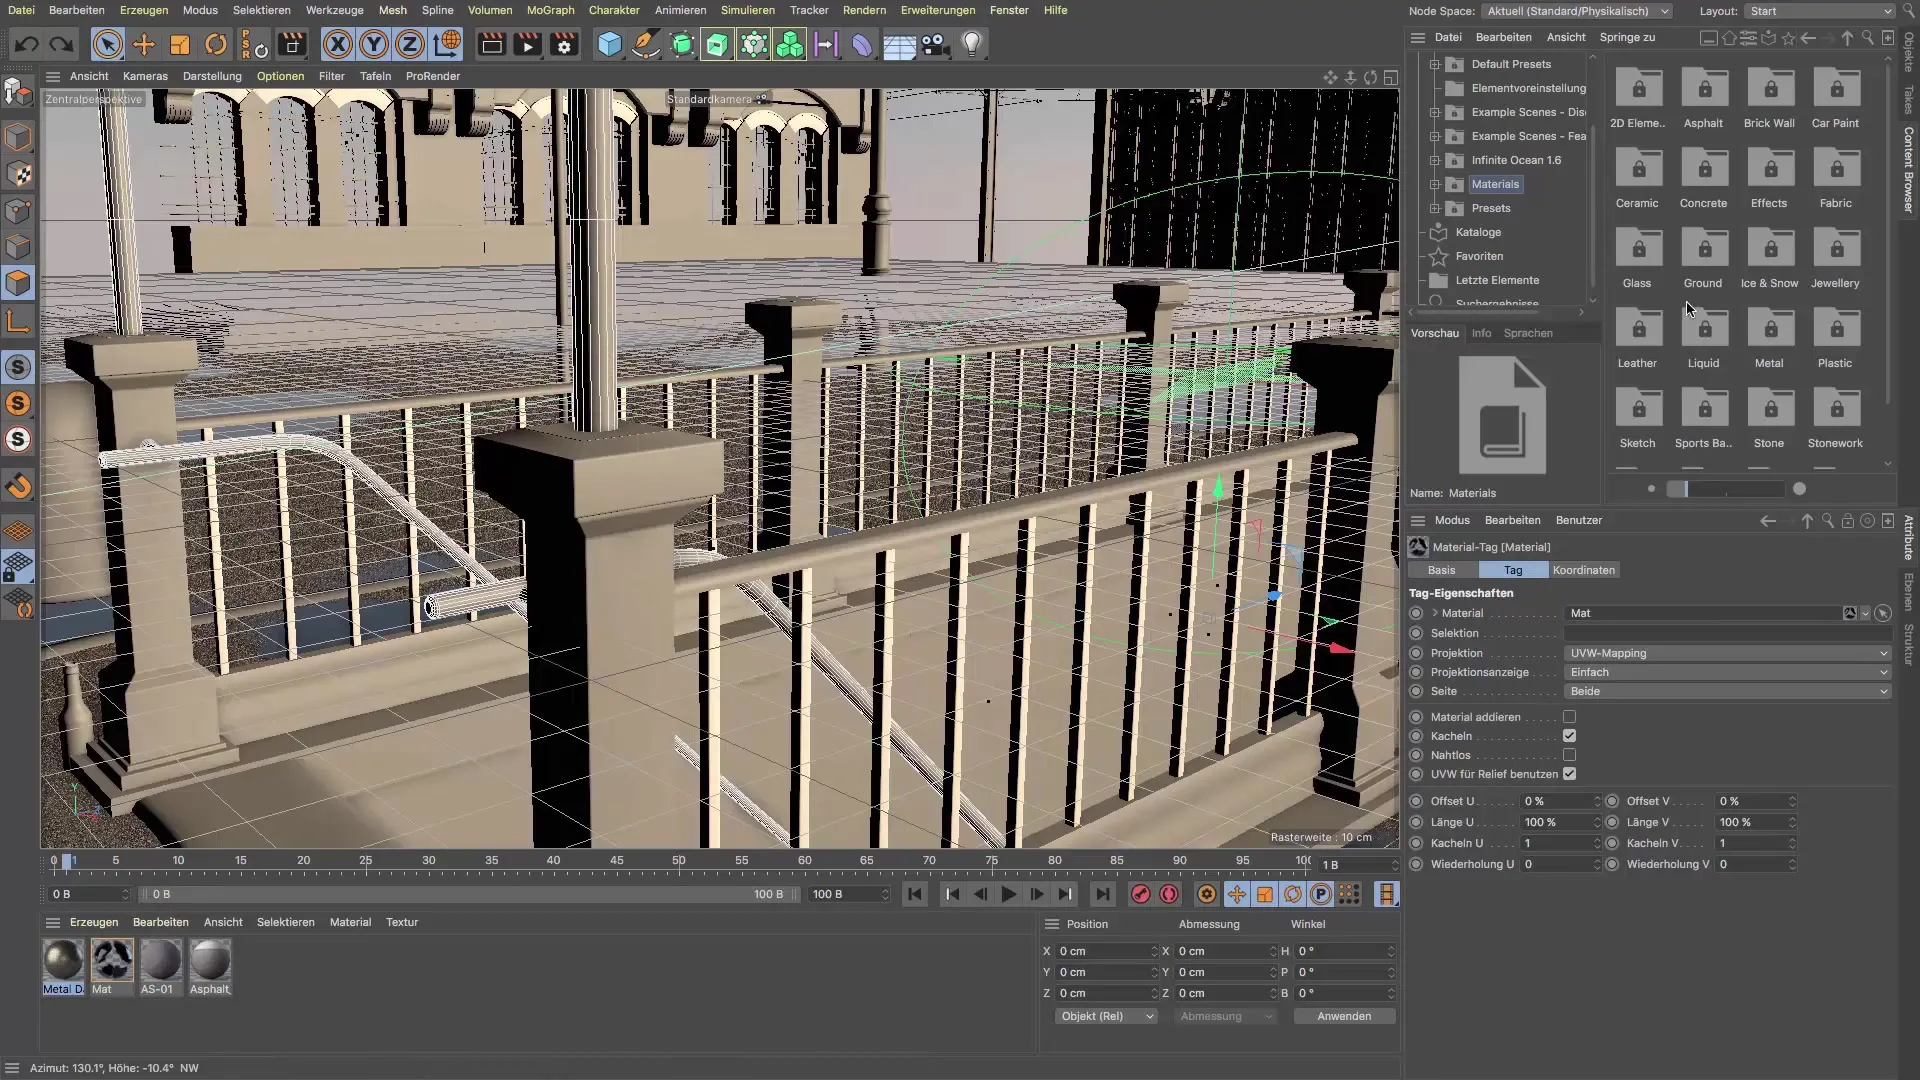Select the live selection cursor tool
The width and height of the screenshot is (1920, 1080).
pyautogui.click(x=108, y=44)
